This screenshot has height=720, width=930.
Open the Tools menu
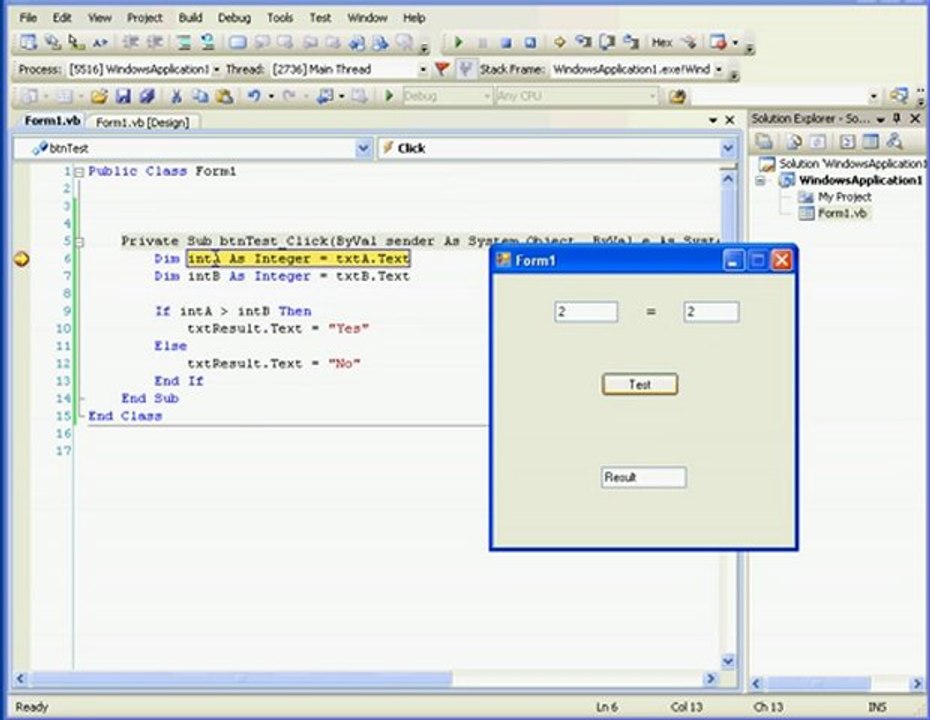pos(279,18)
